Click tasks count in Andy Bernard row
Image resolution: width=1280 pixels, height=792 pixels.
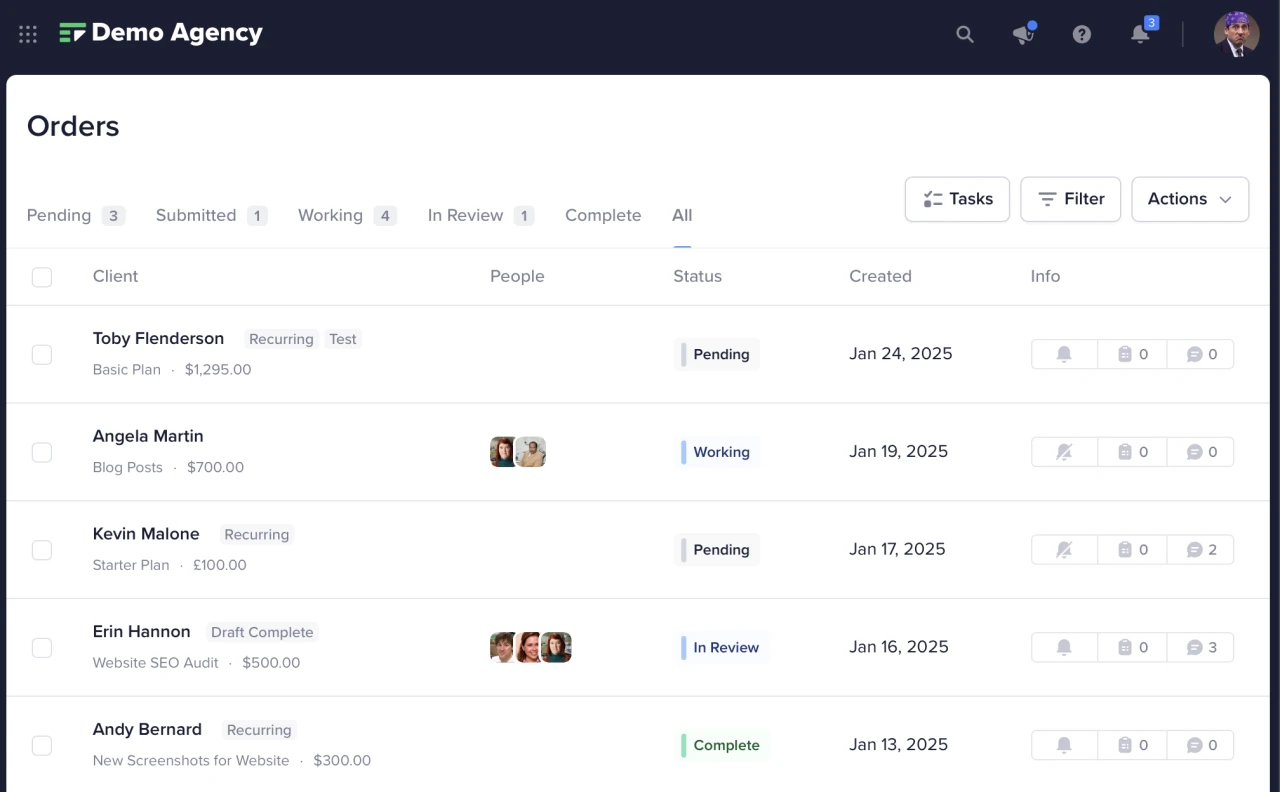(1133, 745)
